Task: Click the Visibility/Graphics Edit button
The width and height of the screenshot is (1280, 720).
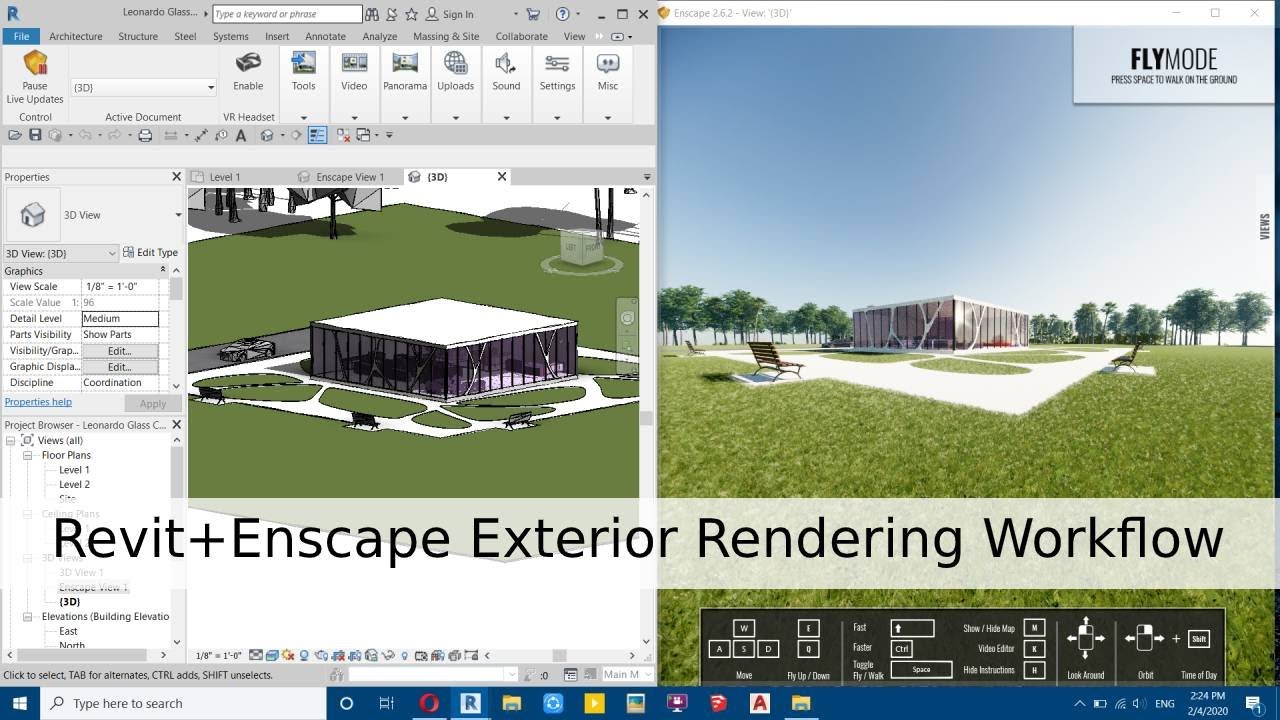Action: (120, 351)
